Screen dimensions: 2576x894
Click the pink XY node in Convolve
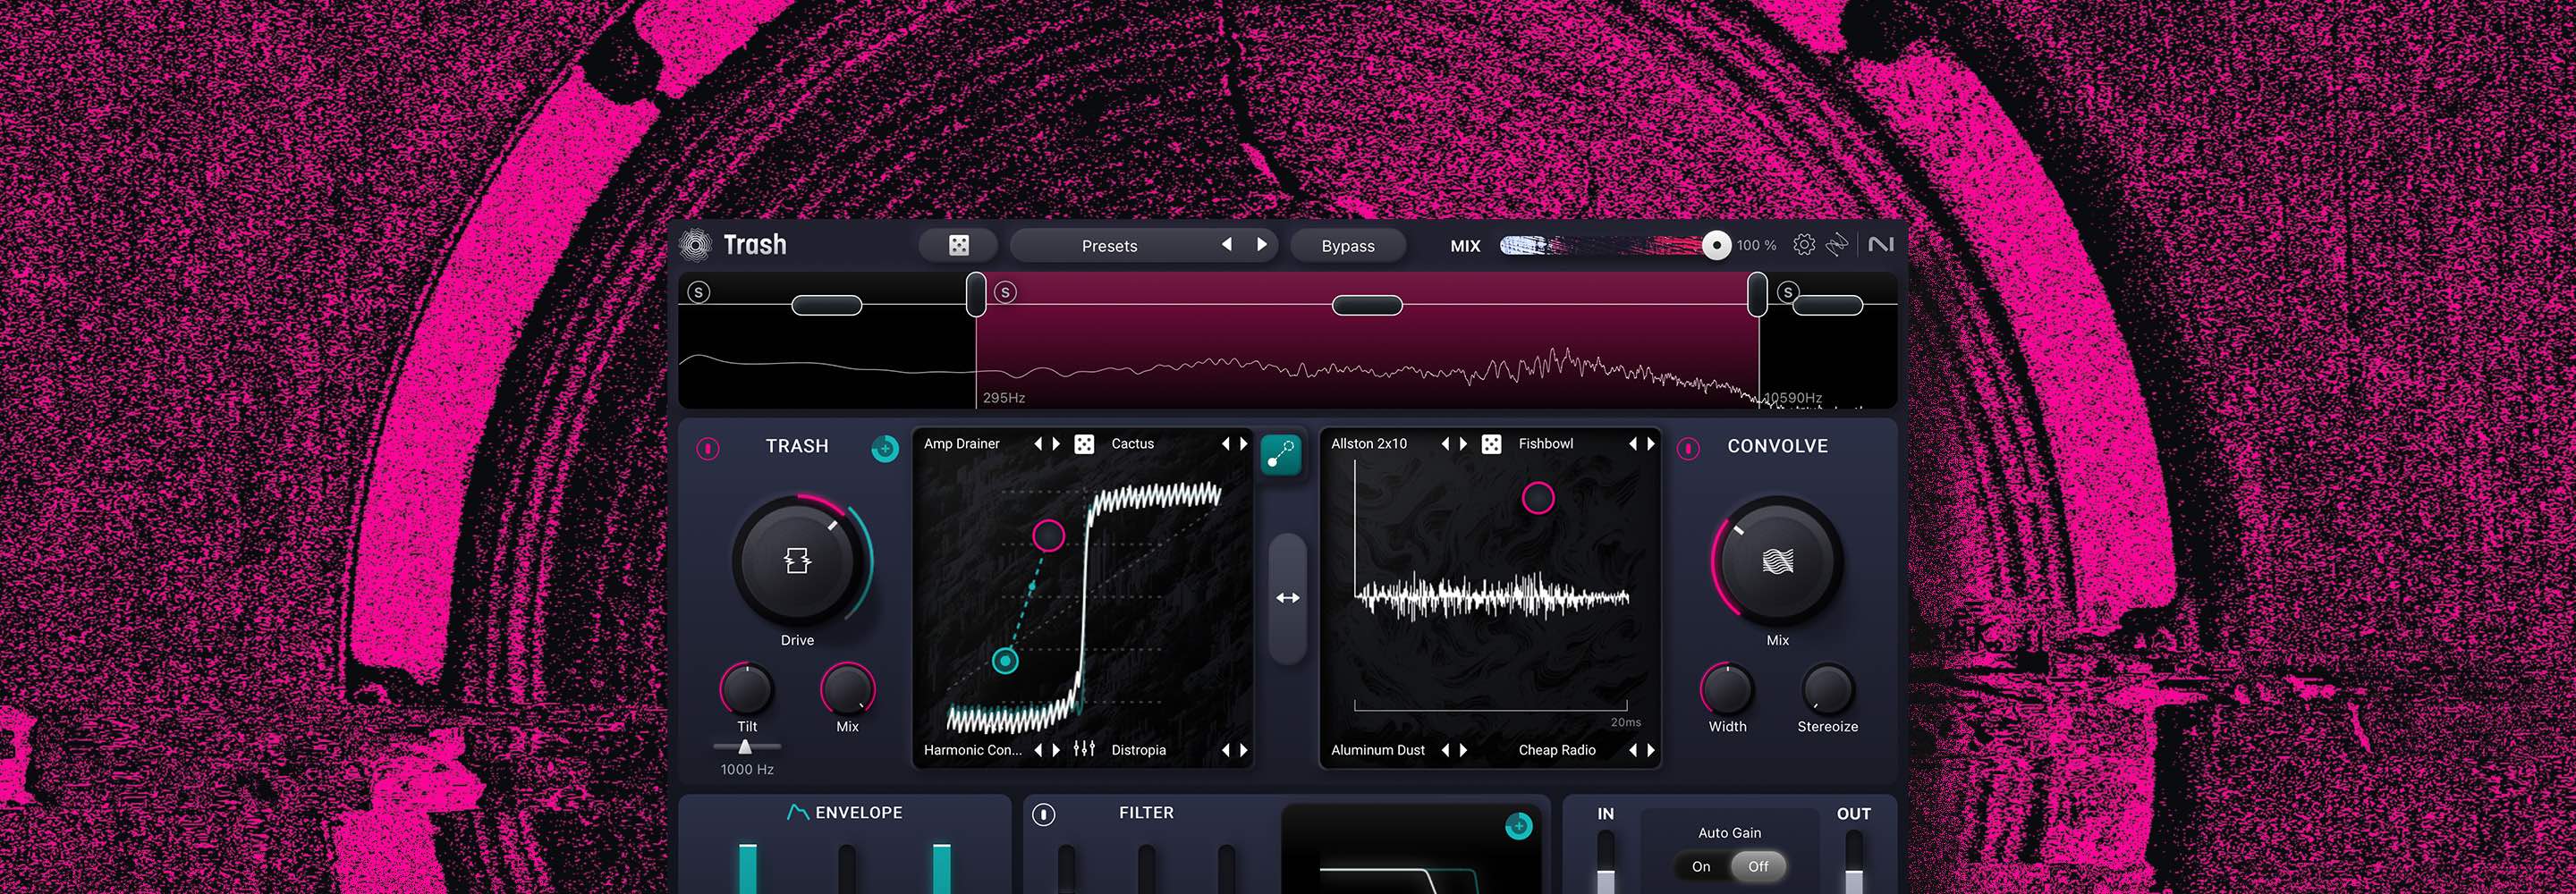[1538, 497]
